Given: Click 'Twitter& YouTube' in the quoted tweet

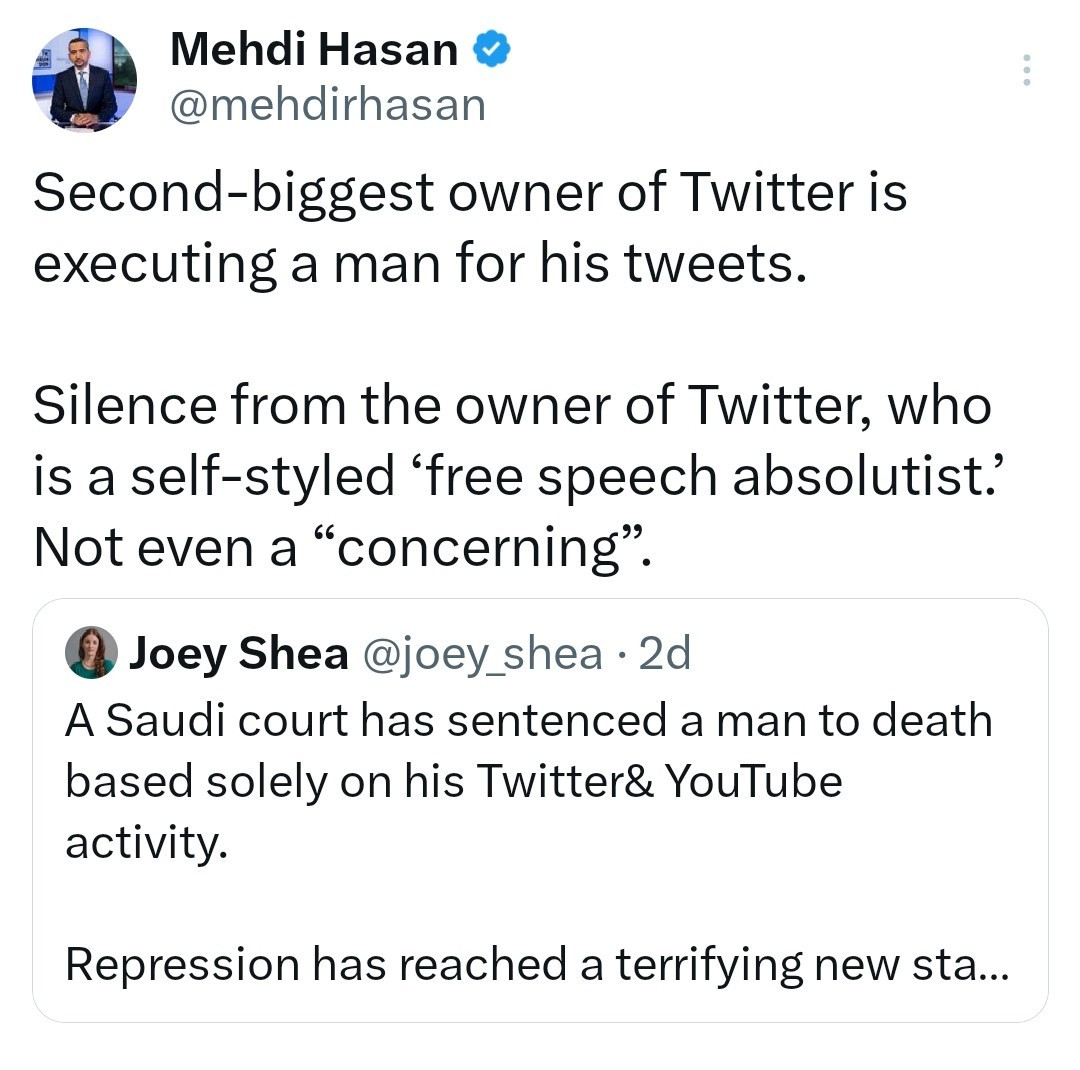Looking at the screenshot, I should click(x=658, y=782).
